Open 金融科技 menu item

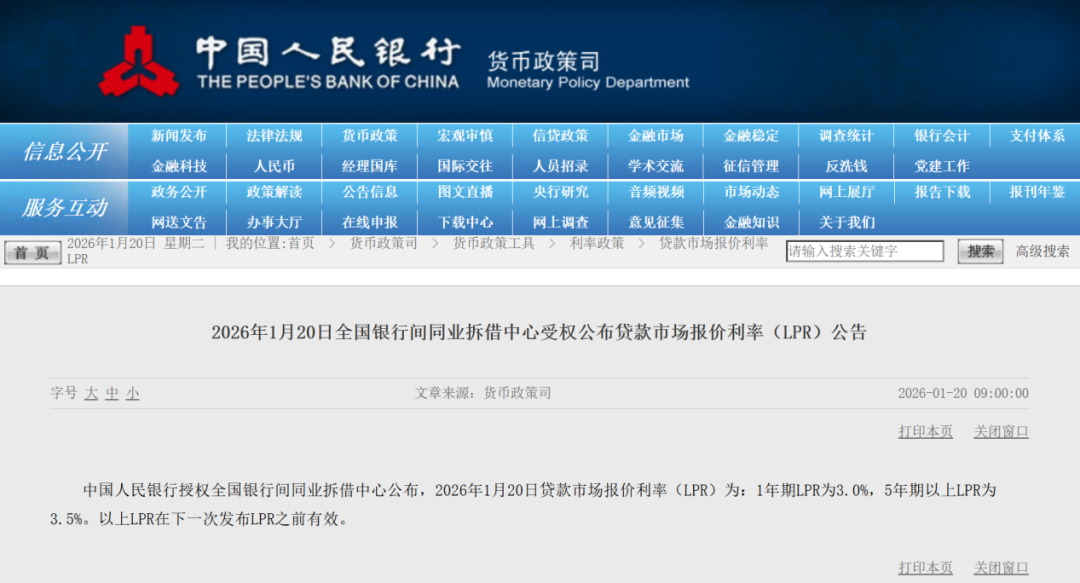[x=179, y=166]
